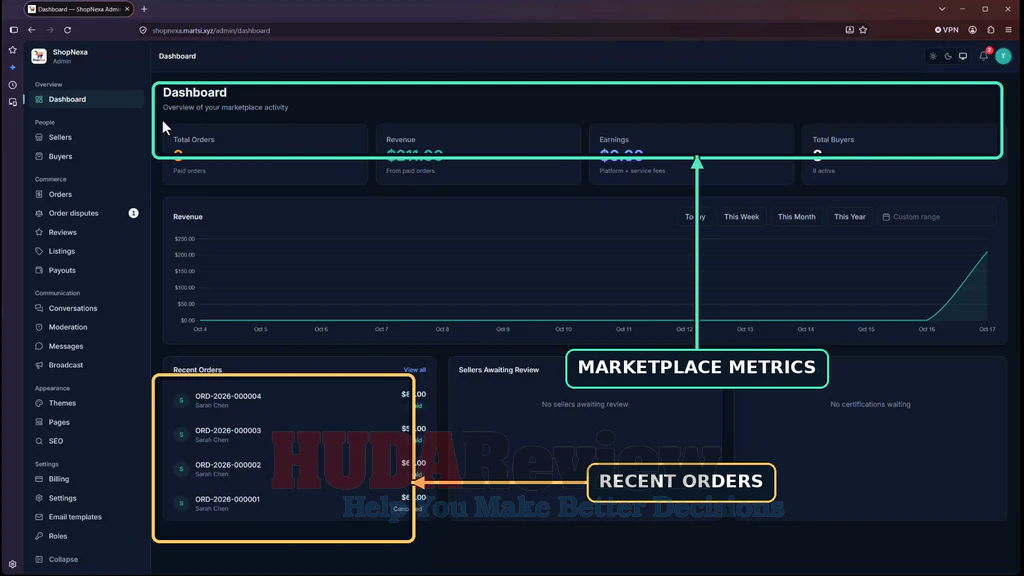Show revenue for This Year
The height and width of the screenshot is (576, 1024).
click(850, 217)
